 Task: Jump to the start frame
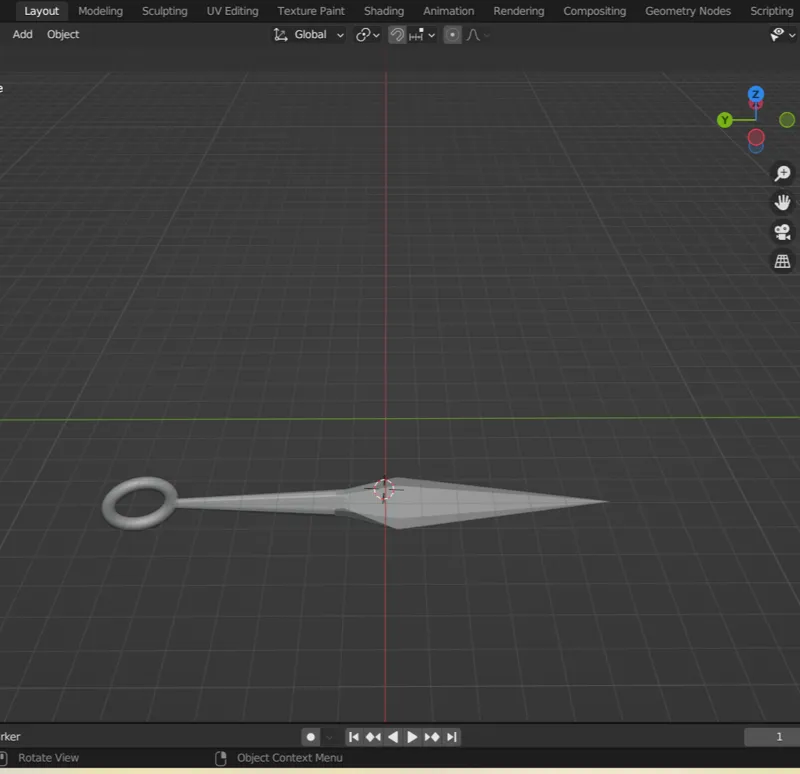coord(353,737)
